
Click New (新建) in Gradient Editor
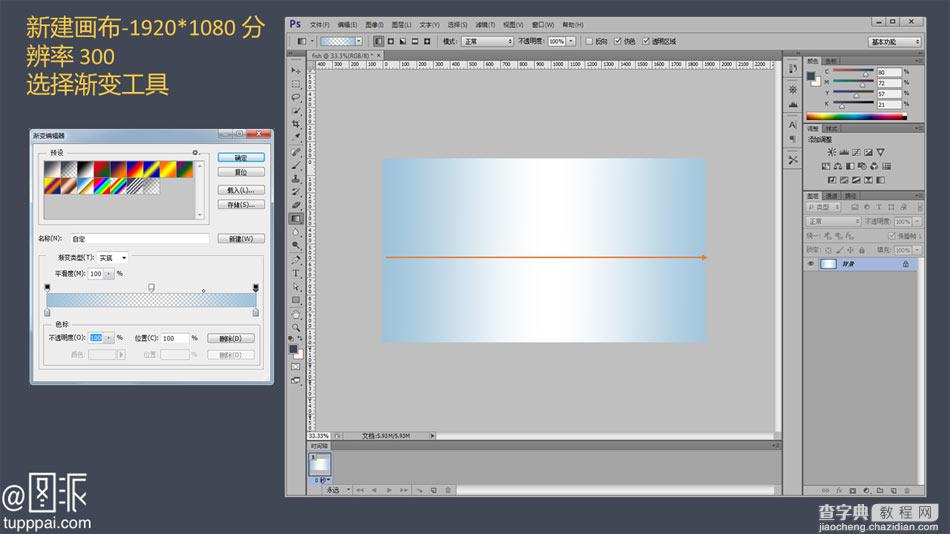pyautogui.click(x=241, y=238)
